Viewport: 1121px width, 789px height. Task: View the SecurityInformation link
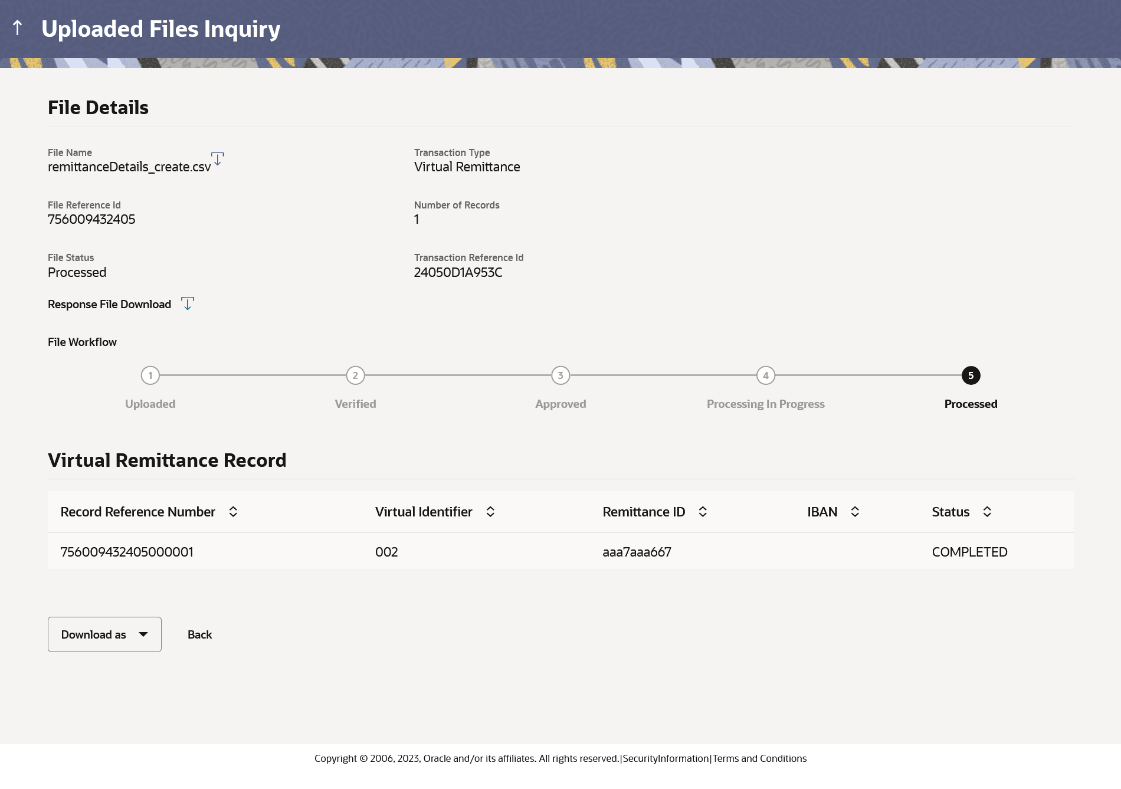(664, 758)
